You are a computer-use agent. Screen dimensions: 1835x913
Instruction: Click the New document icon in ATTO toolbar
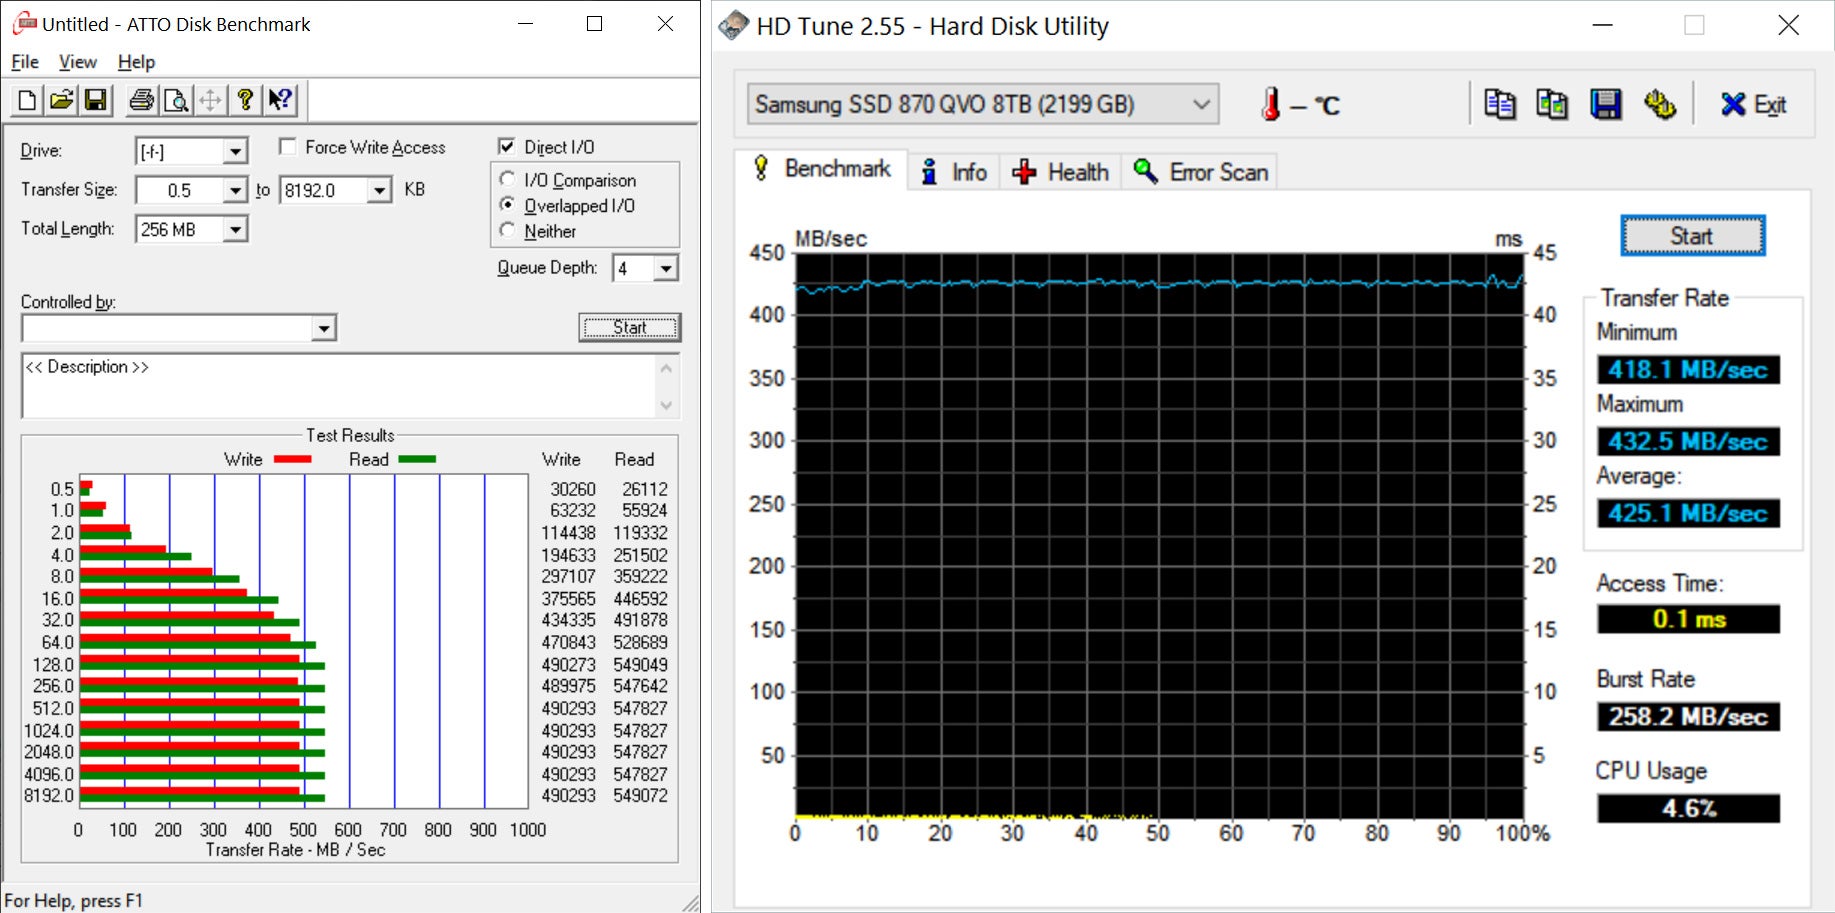click(x=27, y=100)
